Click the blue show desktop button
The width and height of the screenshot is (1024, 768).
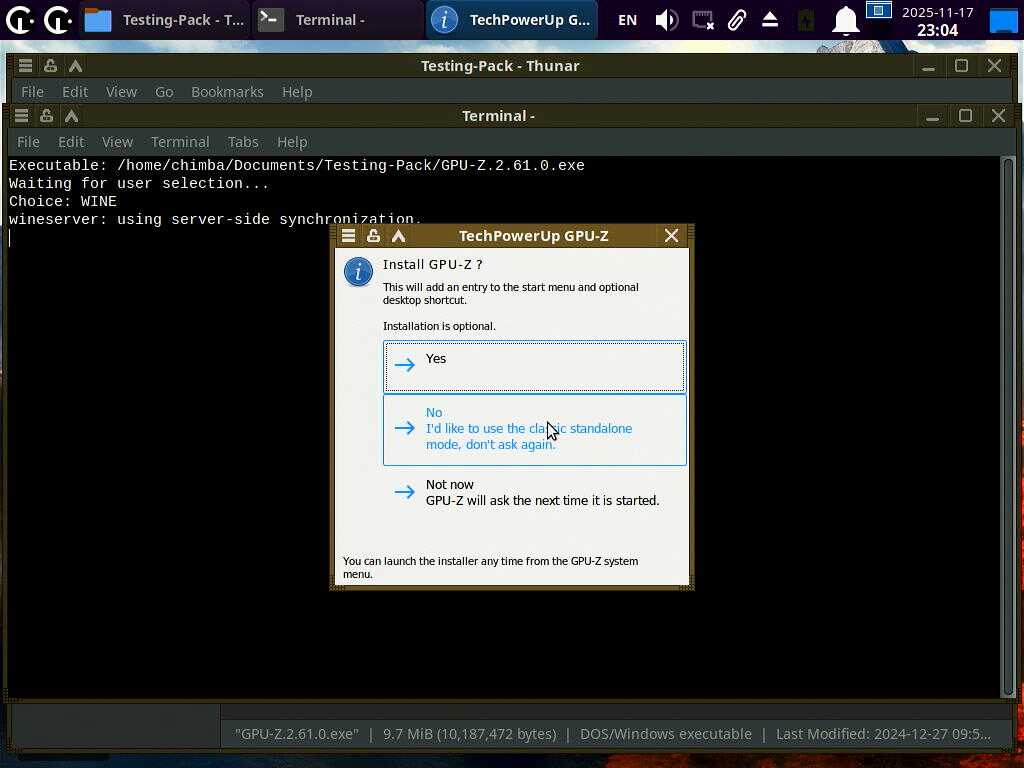tap(1004, 20)
